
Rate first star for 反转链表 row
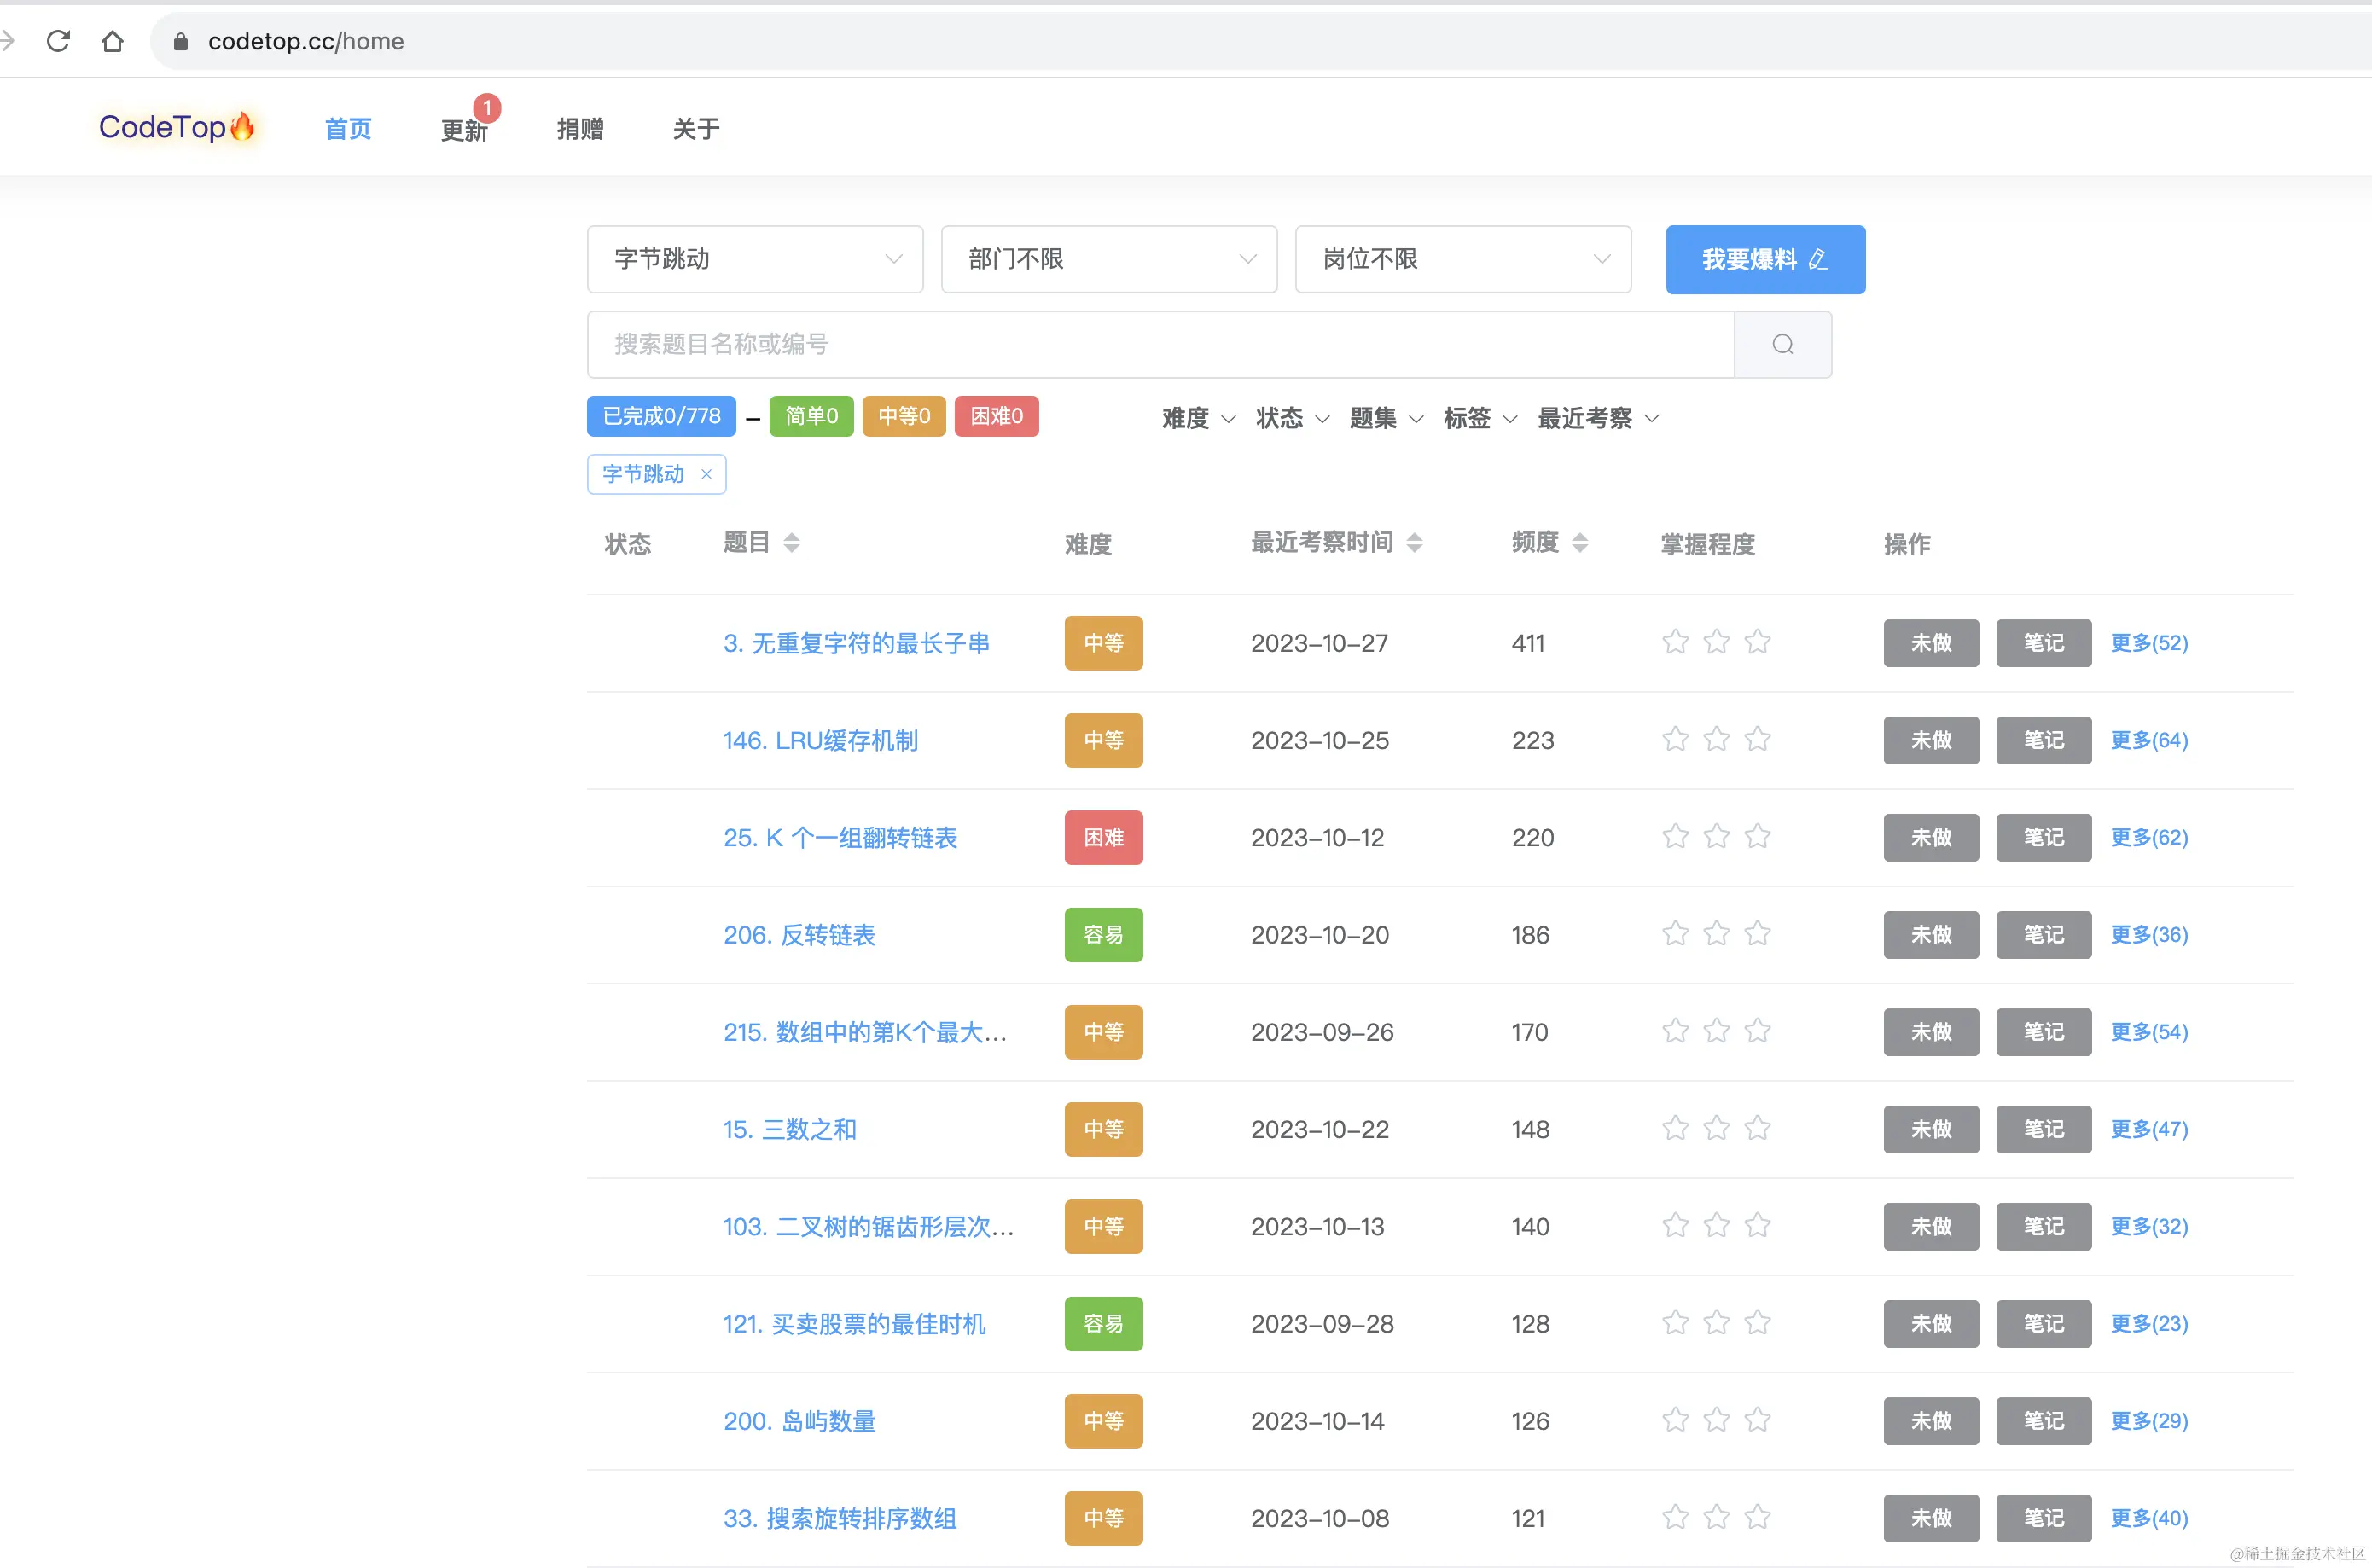[x=1675, y=934]
